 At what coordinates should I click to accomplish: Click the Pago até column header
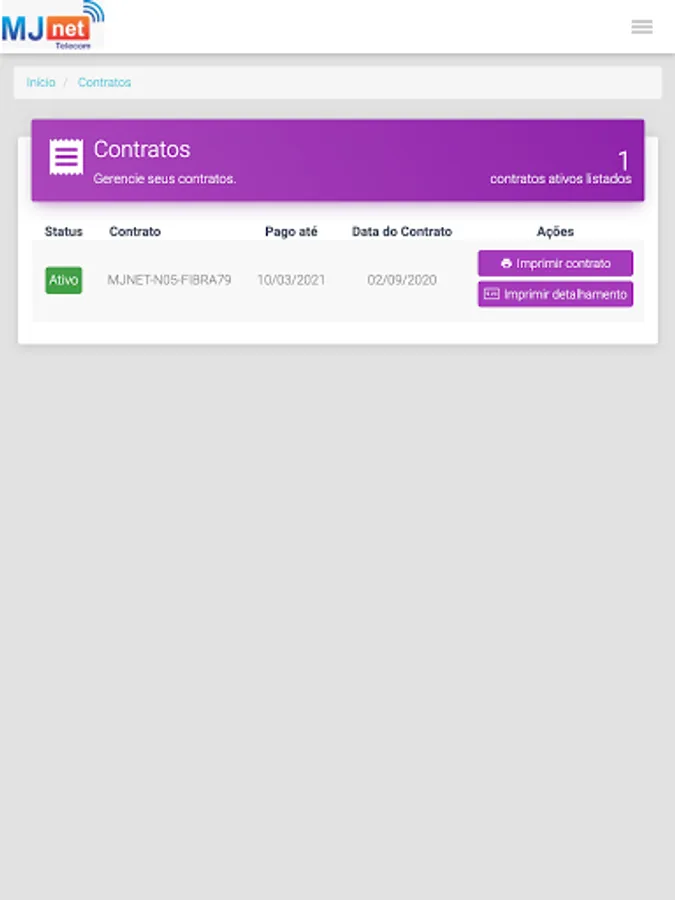291,231
